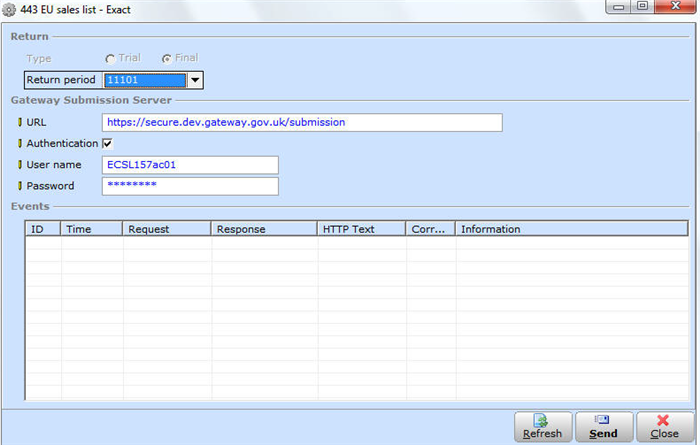Click the gateway URL input field

[302, 122]
